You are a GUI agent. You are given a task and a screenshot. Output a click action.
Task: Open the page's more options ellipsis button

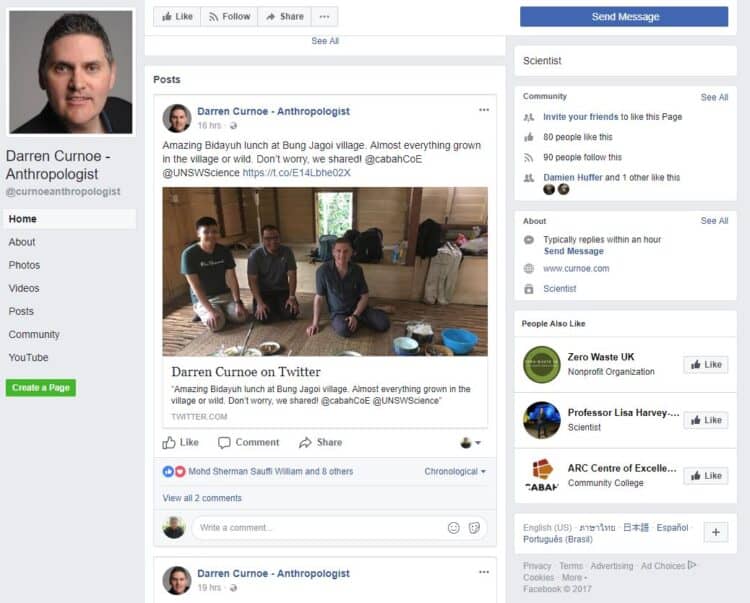click(x=324, y=16)
